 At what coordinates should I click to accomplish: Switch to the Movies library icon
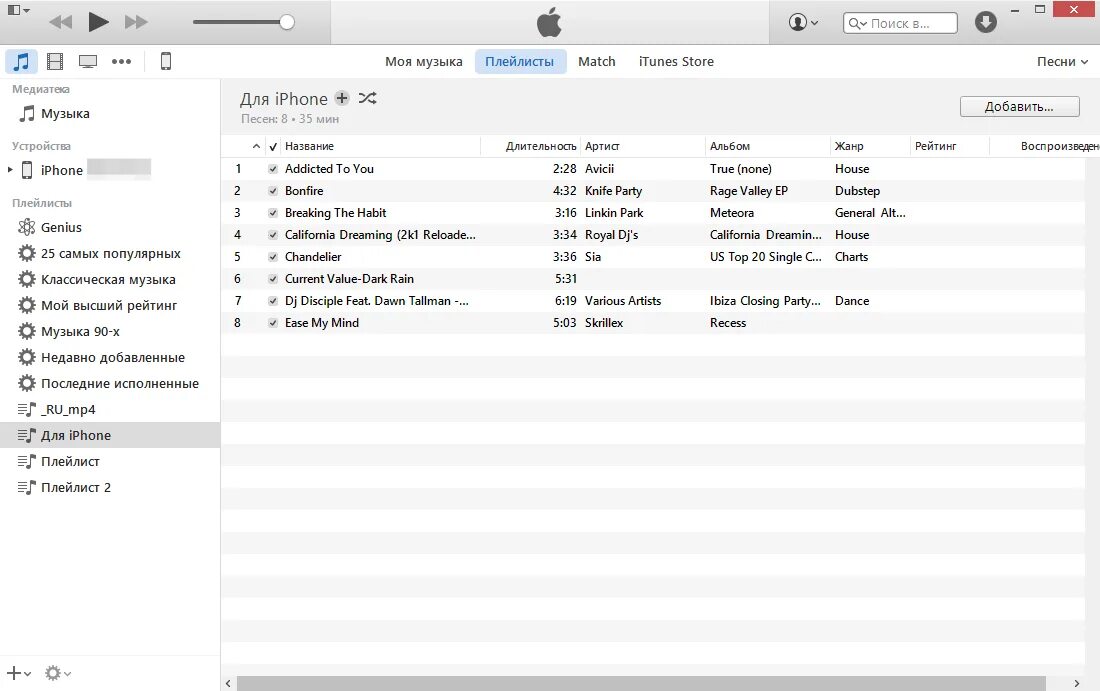(55, 61)
